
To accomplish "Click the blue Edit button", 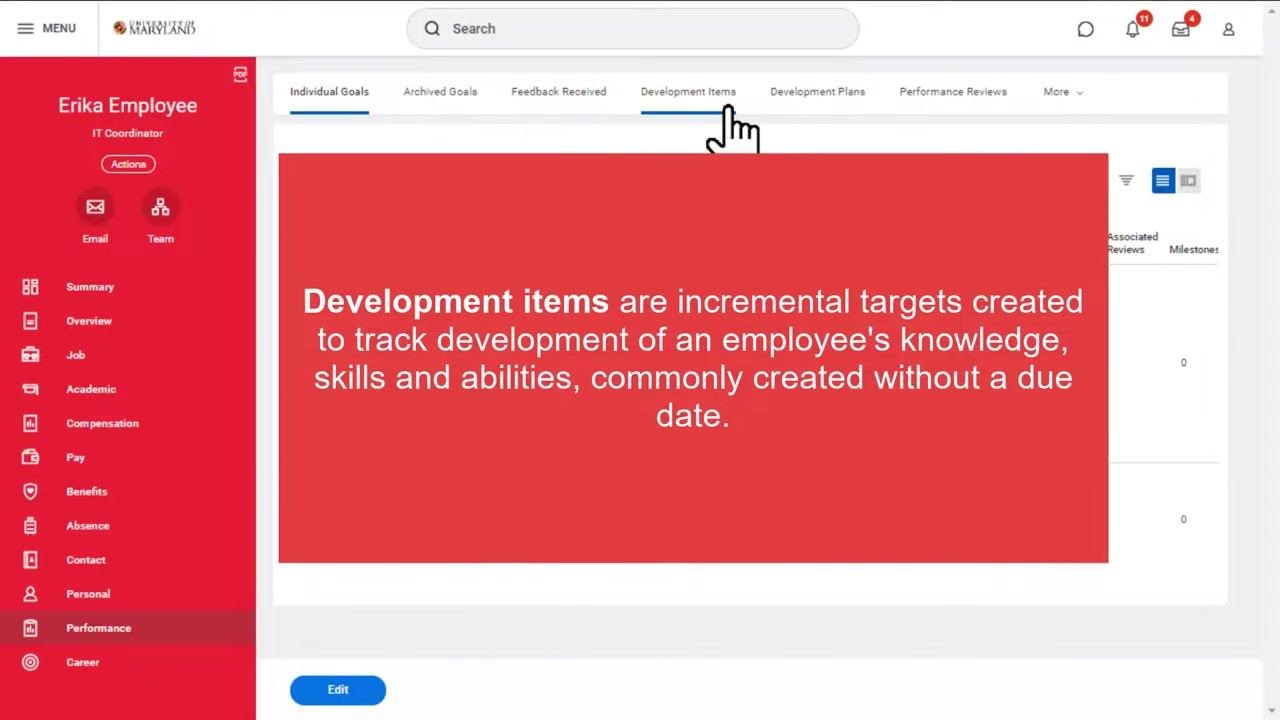I will [x=338, y=690].
